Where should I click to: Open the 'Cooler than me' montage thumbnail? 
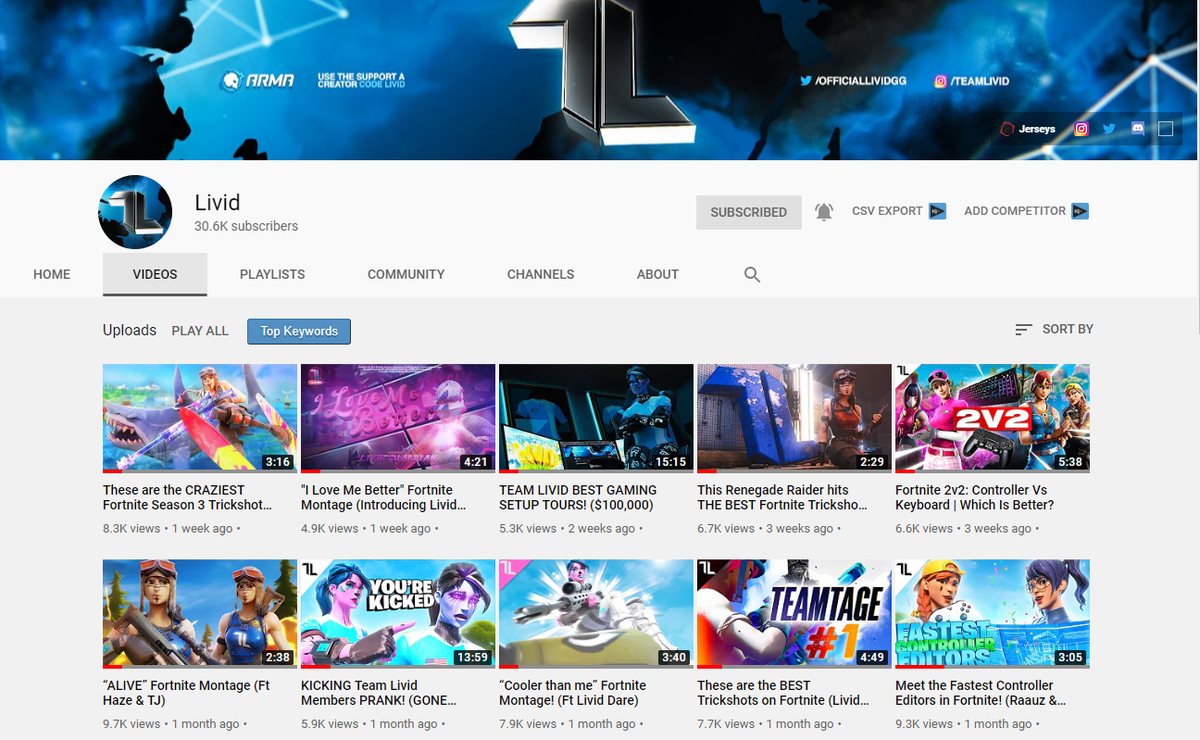coord(596,614)
